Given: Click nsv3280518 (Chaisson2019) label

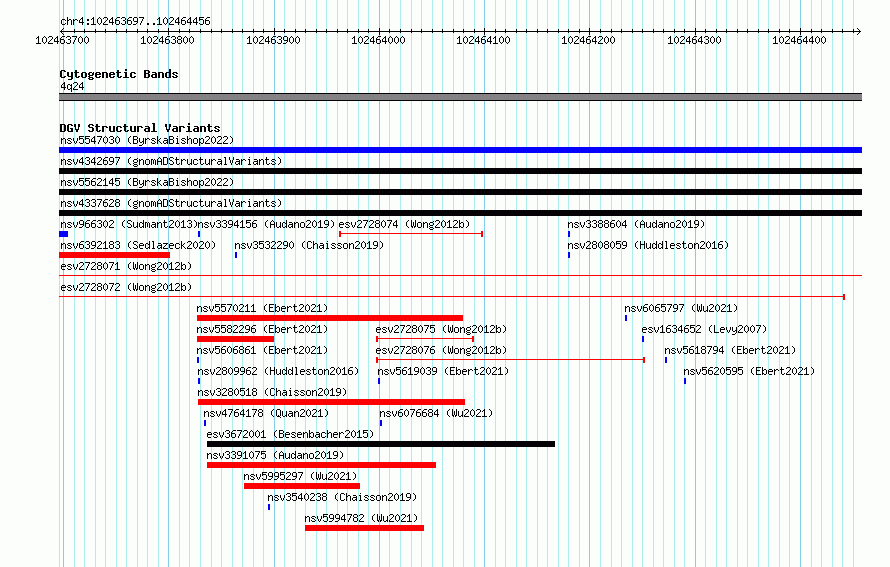Looking at the screenshot, I should pos(272,392).
